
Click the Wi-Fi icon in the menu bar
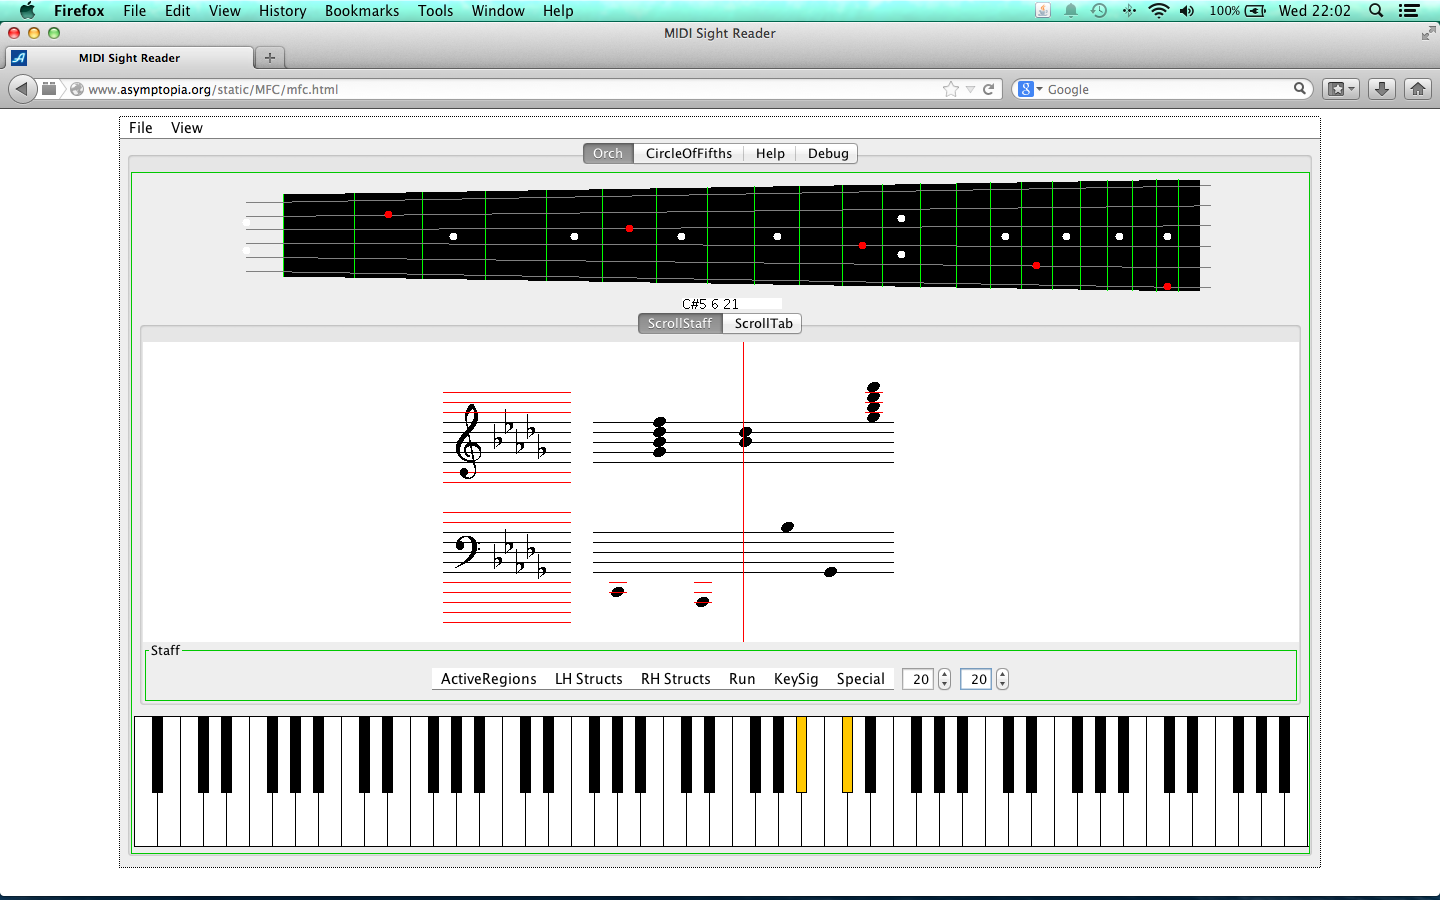(1159, 11)
